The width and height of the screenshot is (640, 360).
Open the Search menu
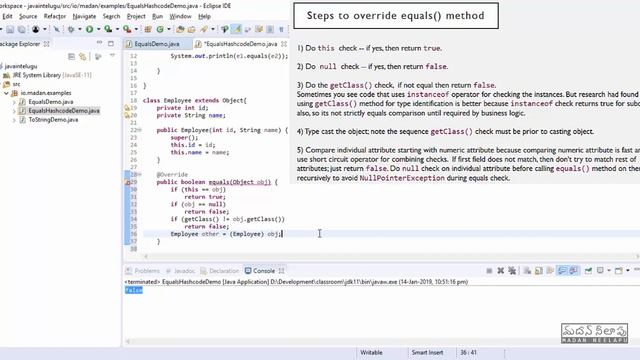pos(111,16)
